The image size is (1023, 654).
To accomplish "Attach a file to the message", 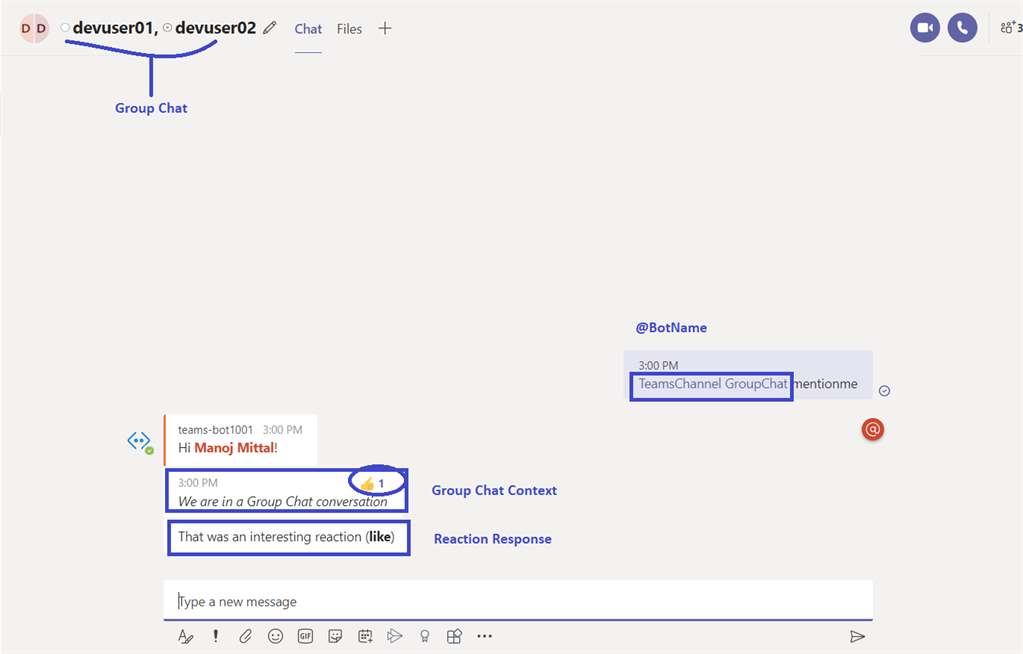I will point(245,636).
